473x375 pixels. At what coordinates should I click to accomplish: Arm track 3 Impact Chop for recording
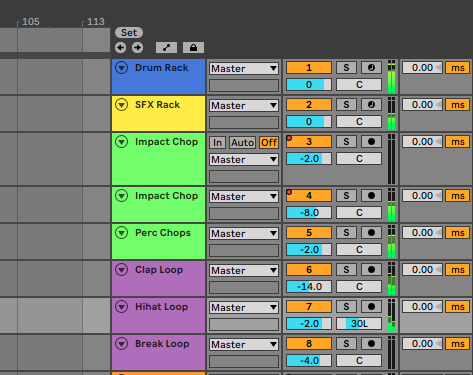[371, 142]
